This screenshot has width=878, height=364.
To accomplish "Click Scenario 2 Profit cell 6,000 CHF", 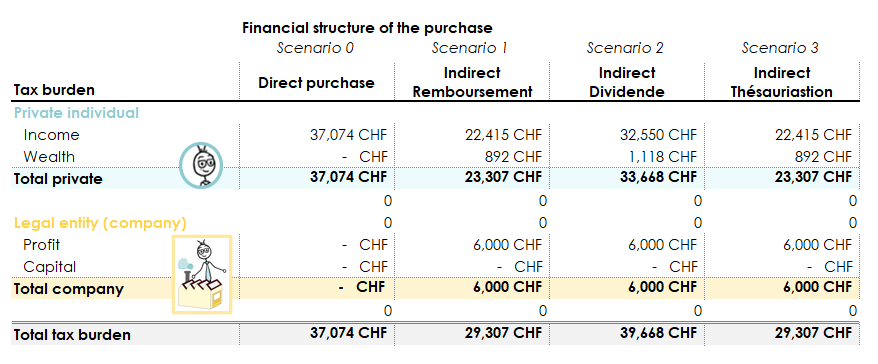I will (x=663, y=245).
